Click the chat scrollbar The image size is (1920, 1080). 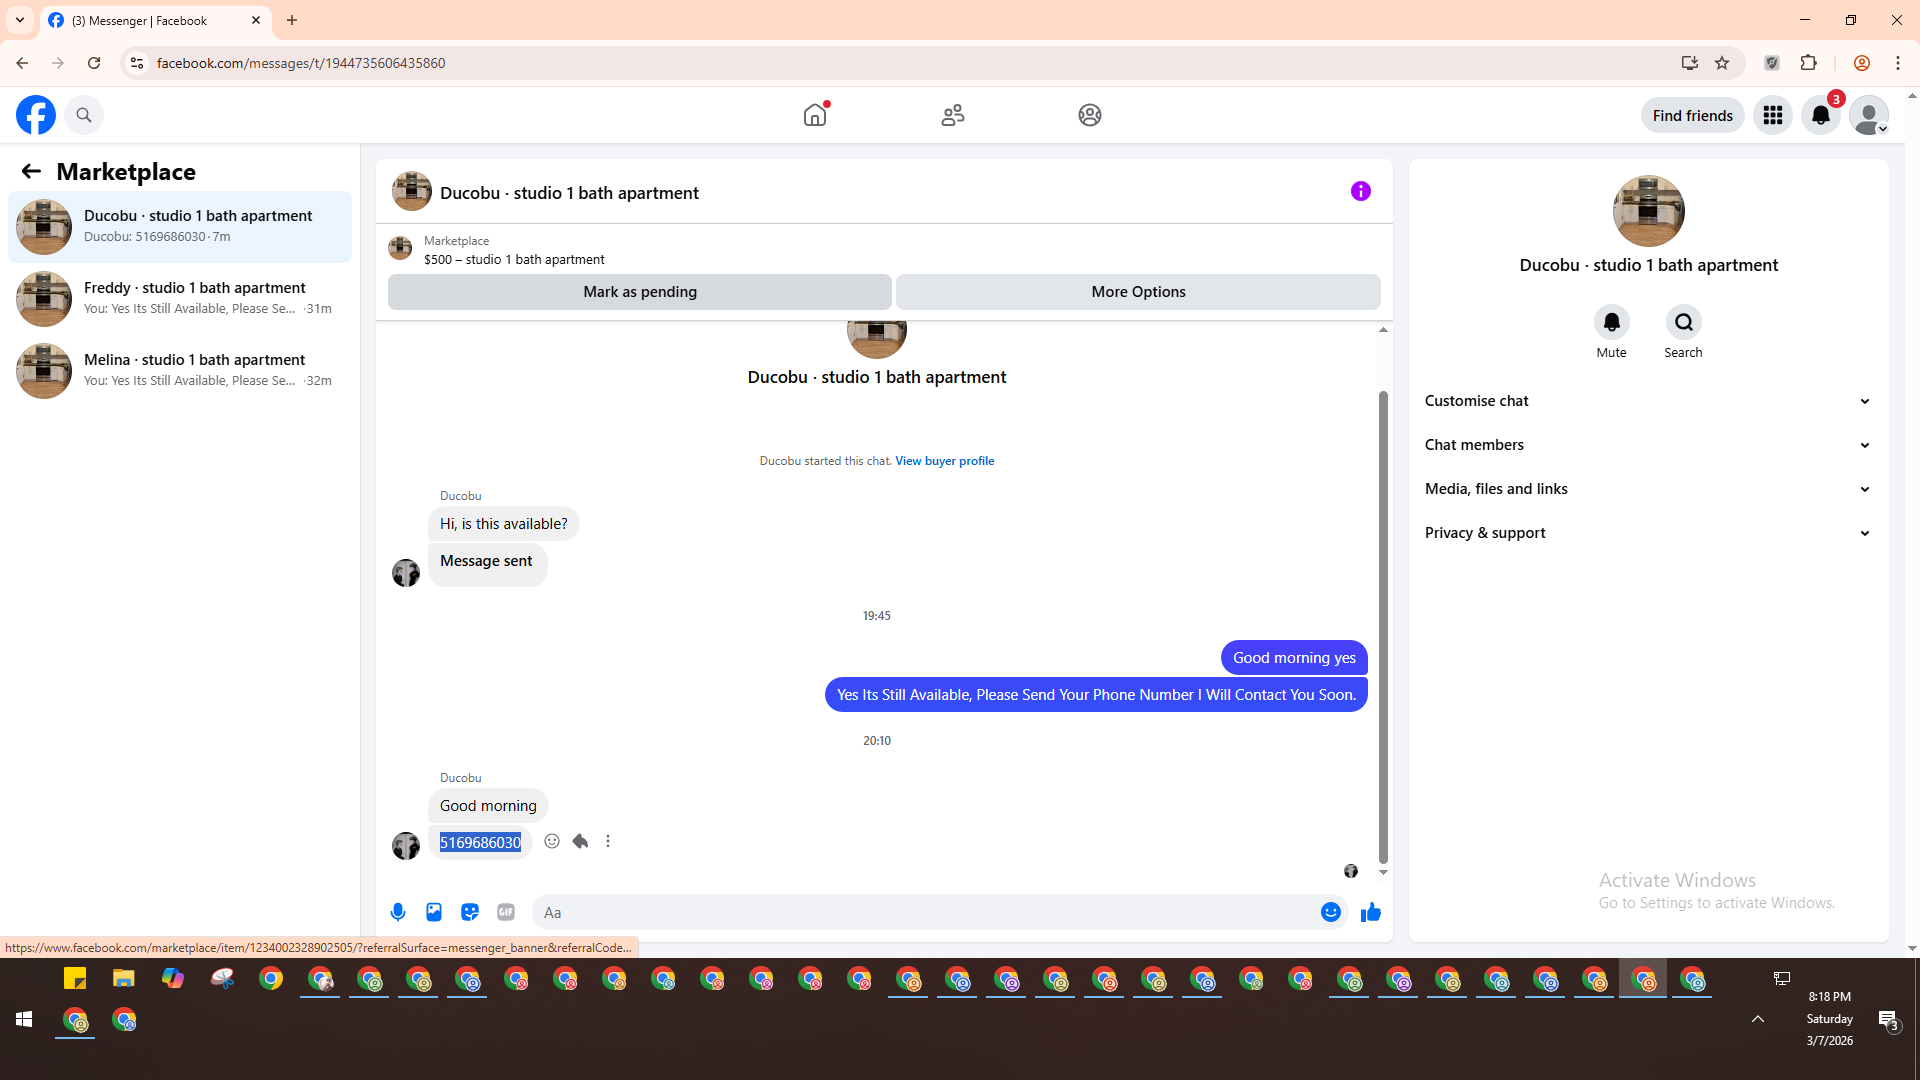1383,627
